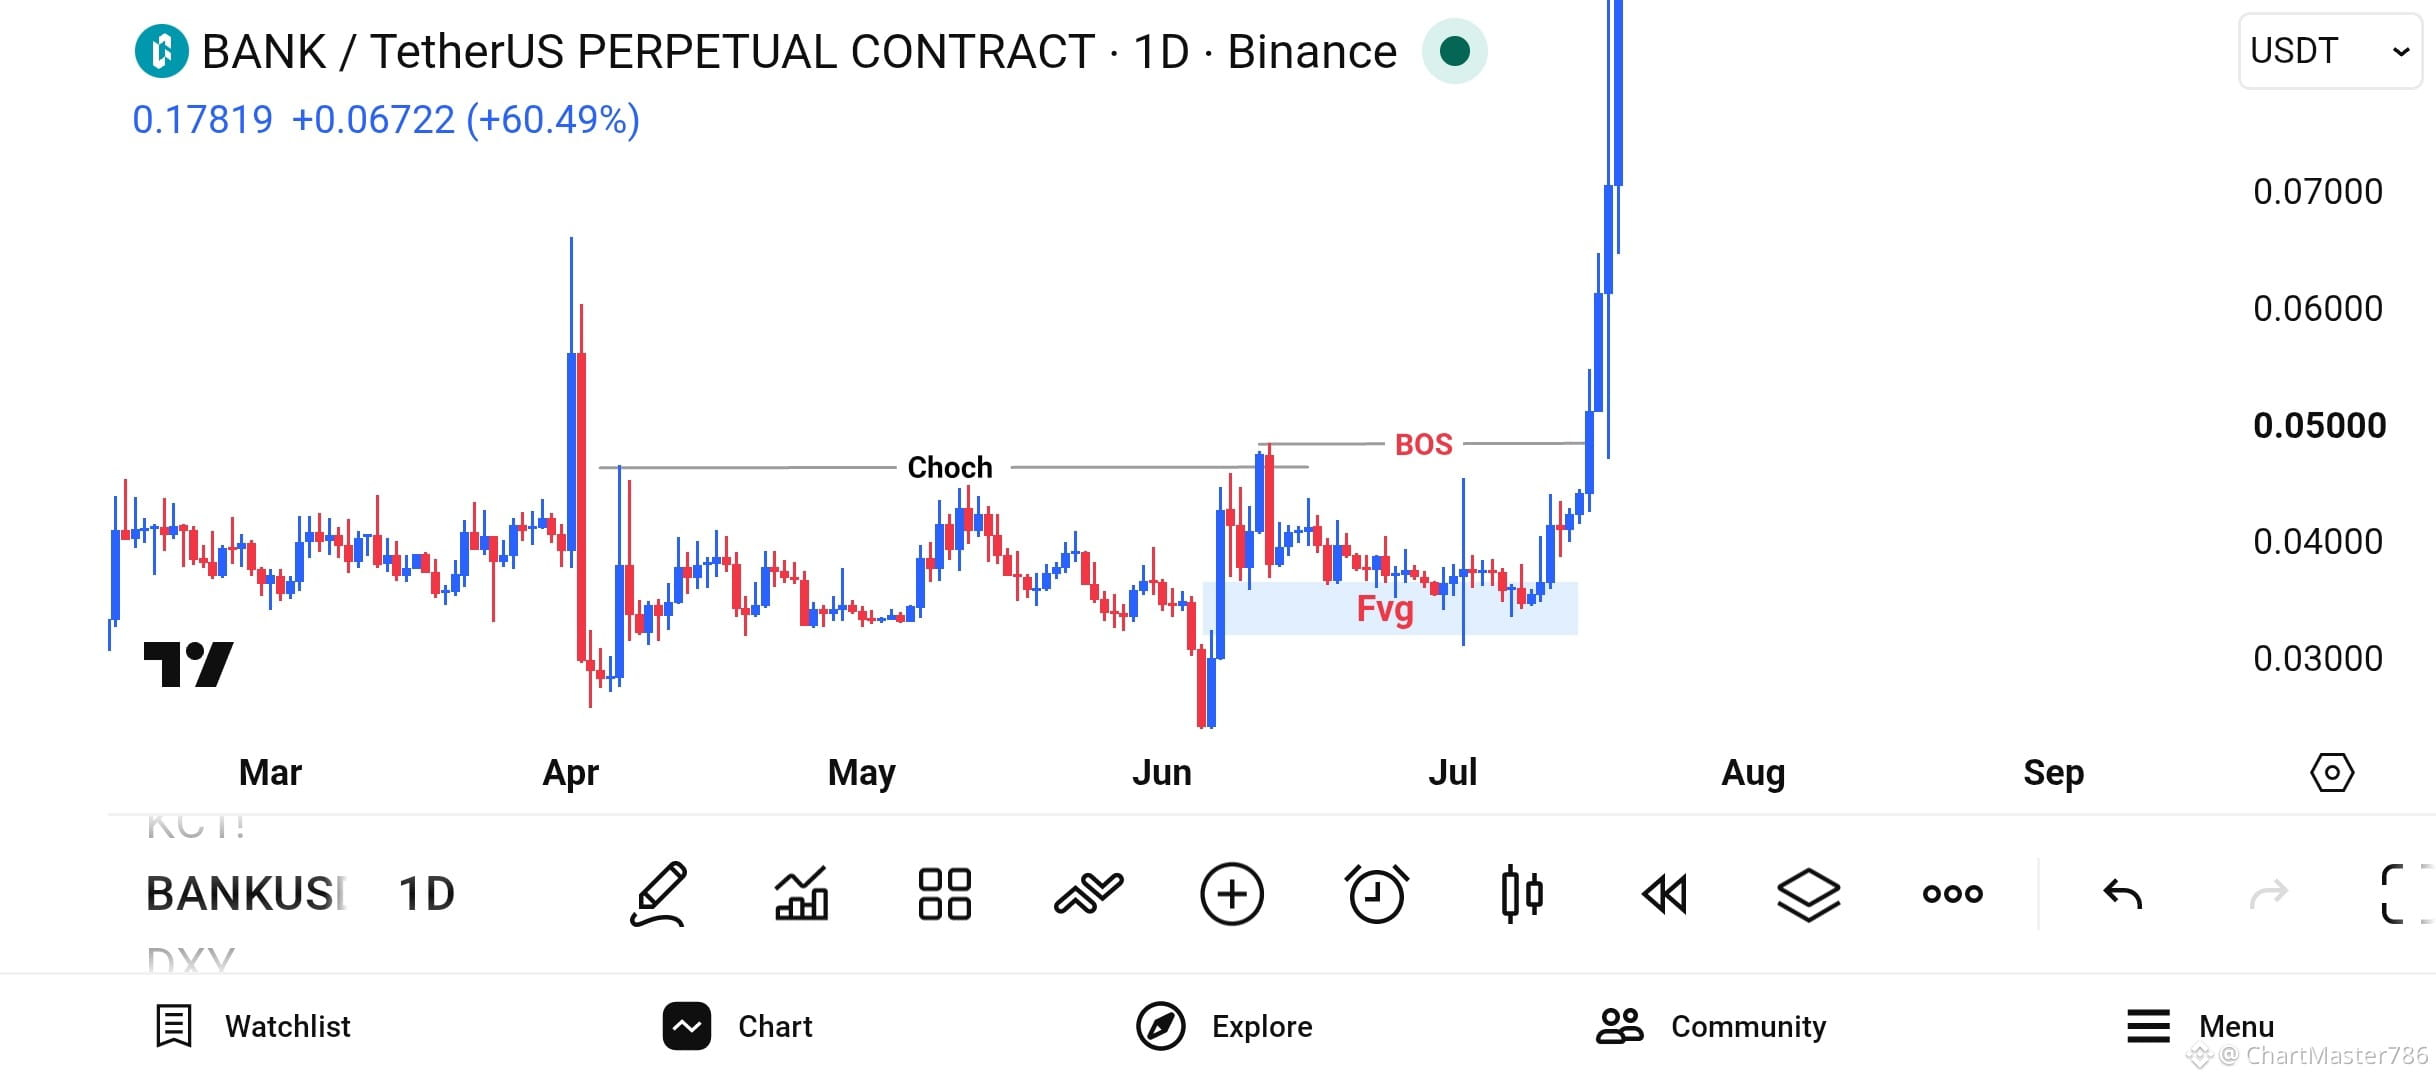Change chart type via candlestick icon
2436x1080 pixels.
[x=1521, y=893]
